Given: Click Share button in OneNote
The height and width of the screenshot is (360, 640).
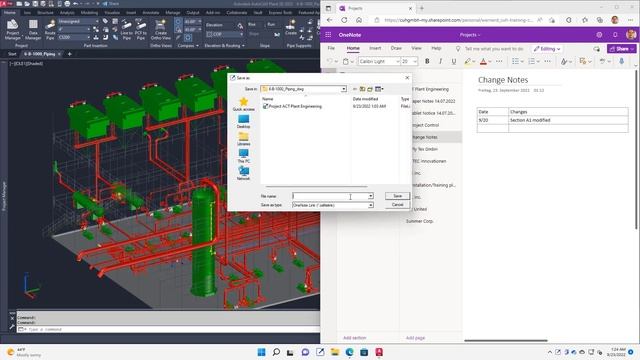Looking at the screenshot, I should pos(622,49).
